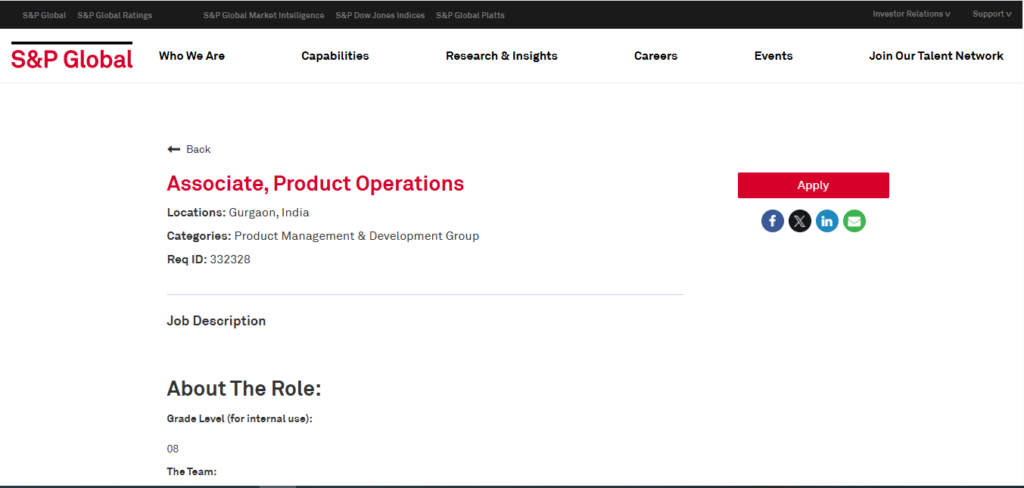Image resolution: width=1024 pixels, height=488 pixels.
Task: Select Product Management & Development Group text
Action: pos(357,236)
